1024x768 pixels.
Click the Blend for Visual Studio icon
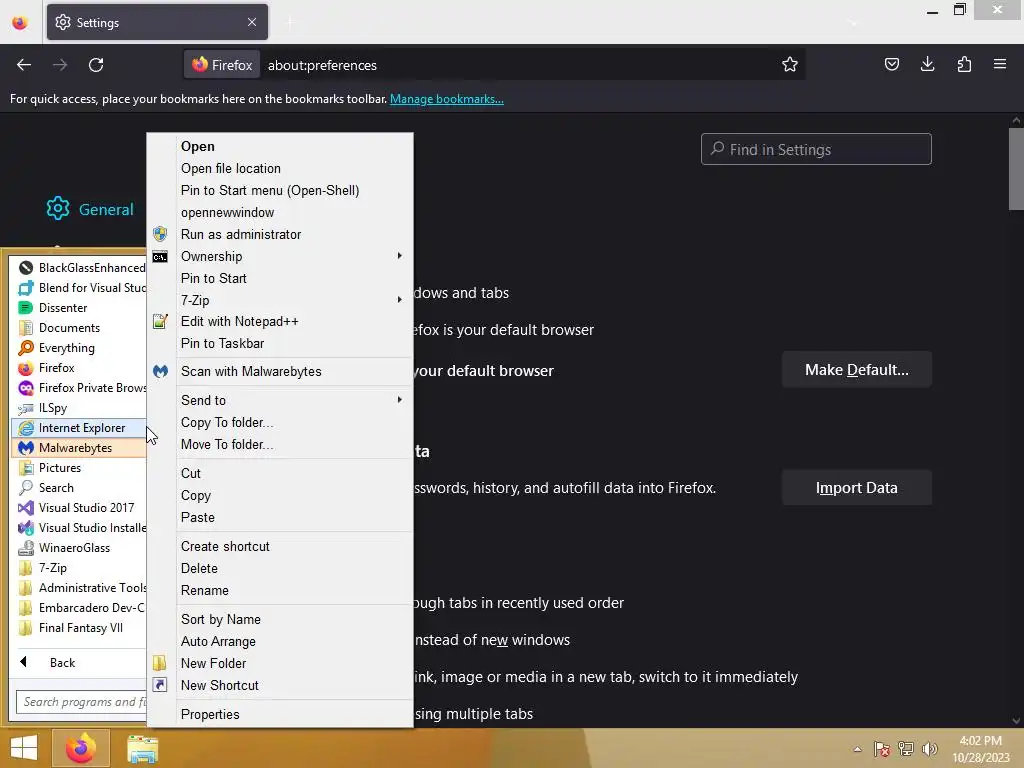coord(25,287)
